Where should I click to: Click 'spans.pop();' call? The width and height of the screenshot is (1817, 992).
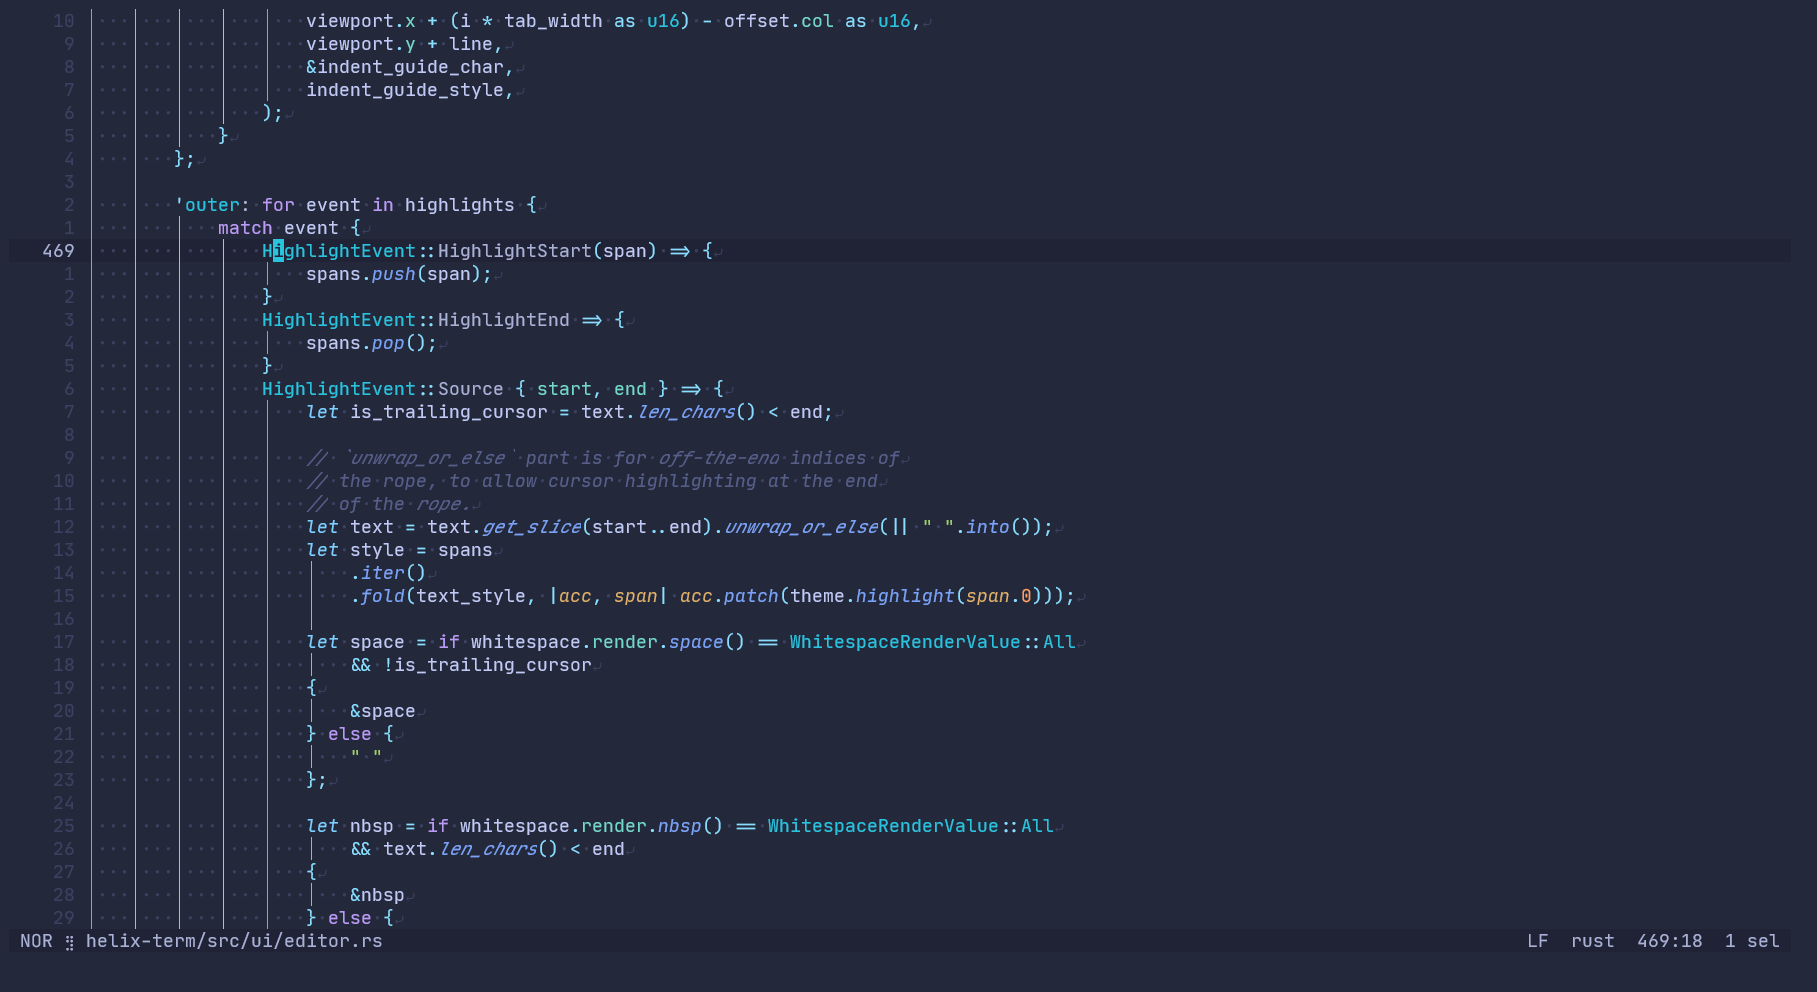372,343
